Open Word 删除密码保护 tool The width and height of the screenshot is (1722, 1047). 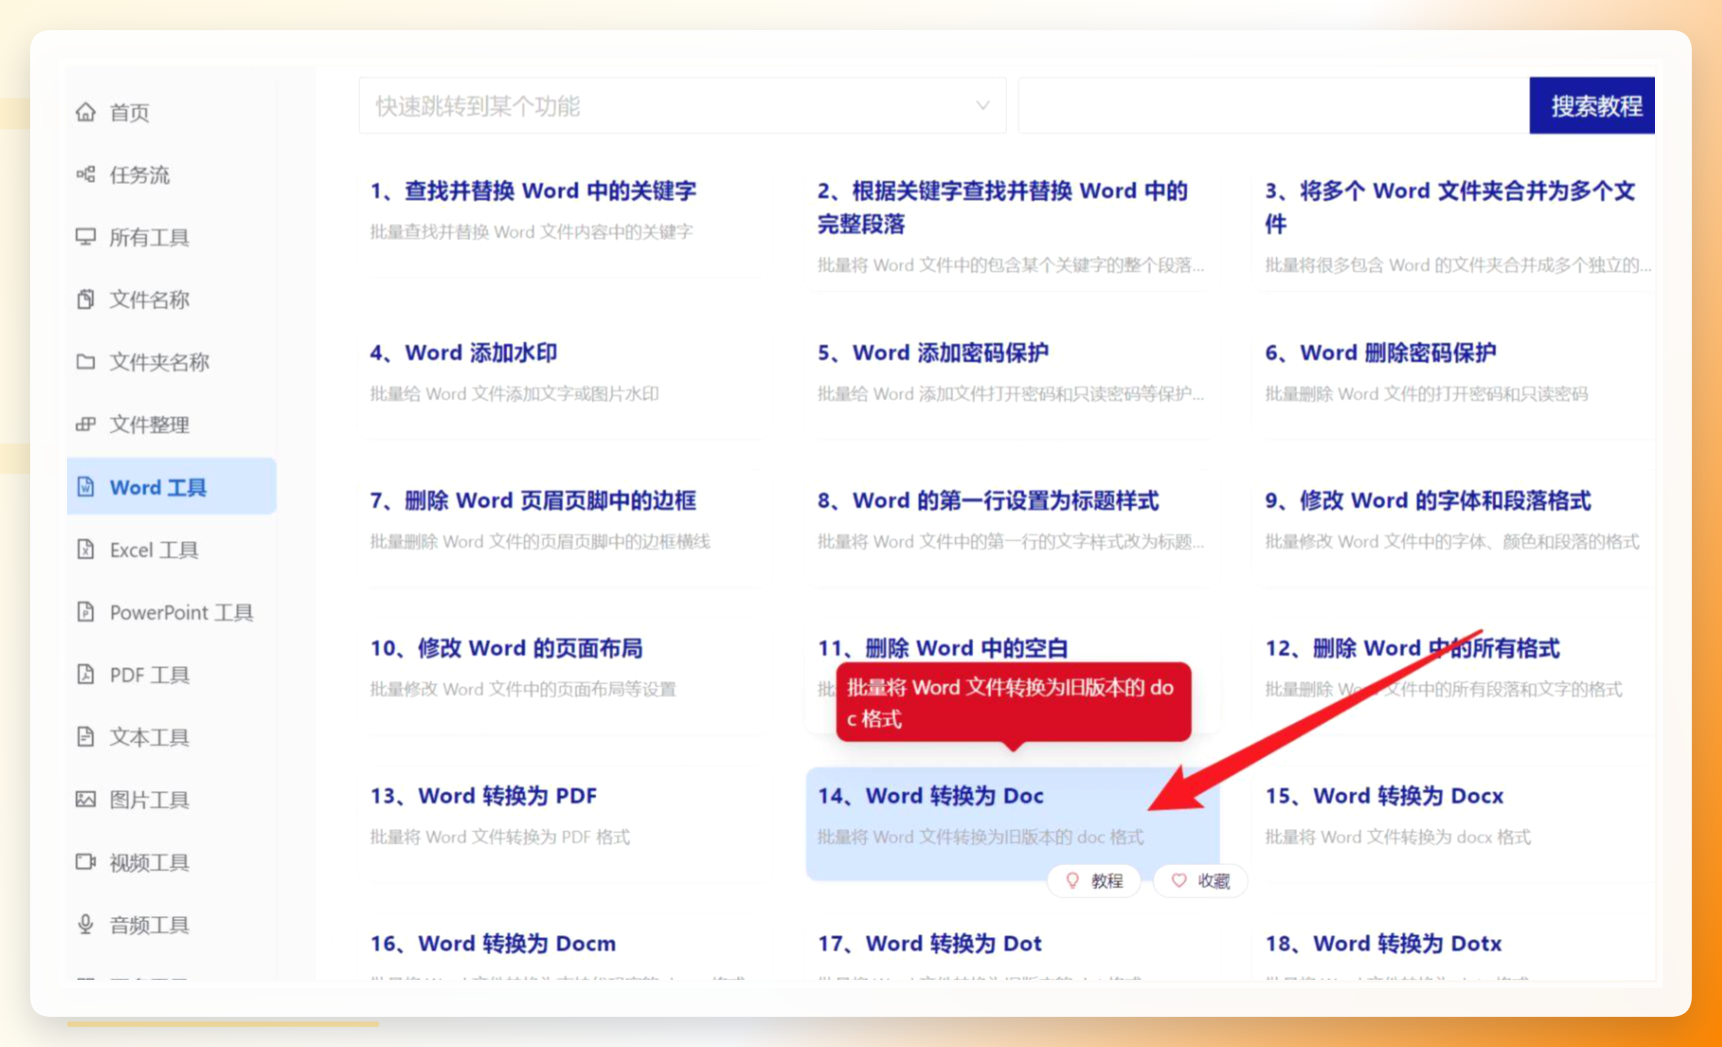1381,353
